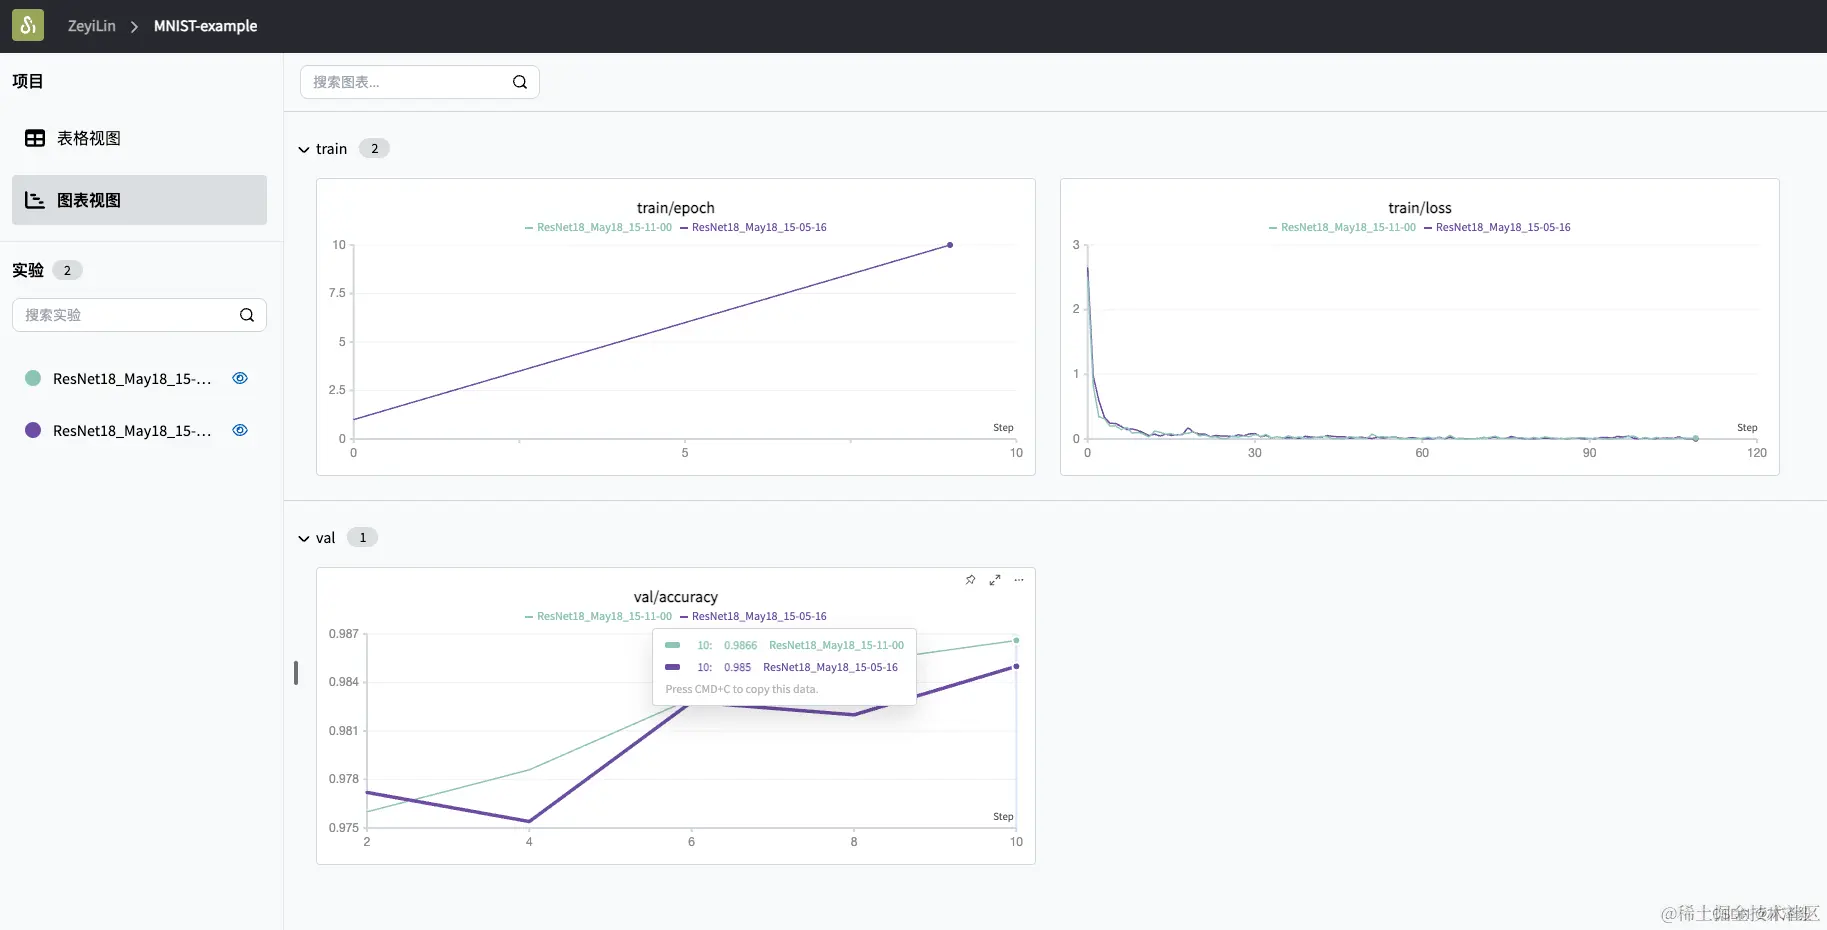Image resolution: width=1827 pixels, height=930 pixels.
Task: Toggle ResNet18_May18_15-05-16 legend in train/loss
Action: coord(1498,228)
